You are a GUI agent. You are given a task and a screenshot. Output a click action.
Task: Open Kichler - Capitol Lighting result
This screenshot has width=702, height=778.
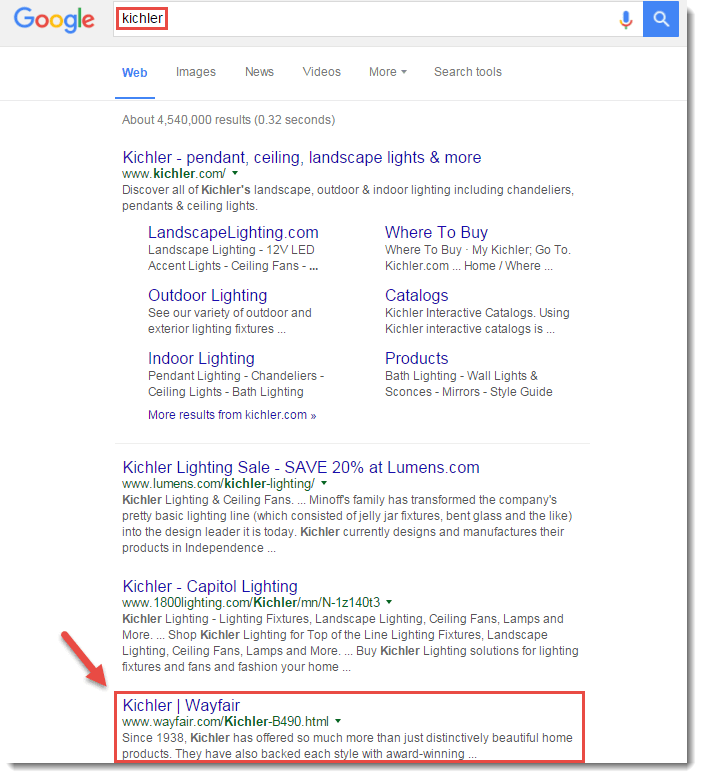point(210,586)
